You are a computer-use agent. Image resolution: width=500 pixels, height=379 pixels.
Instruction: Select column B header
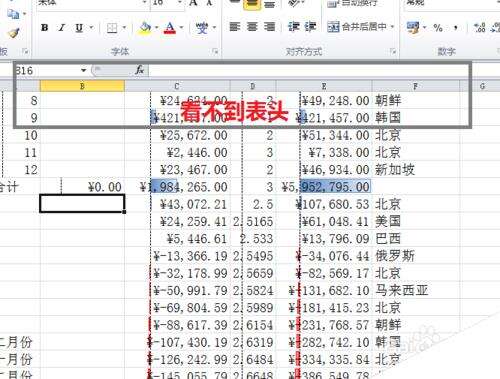(82, 86)
